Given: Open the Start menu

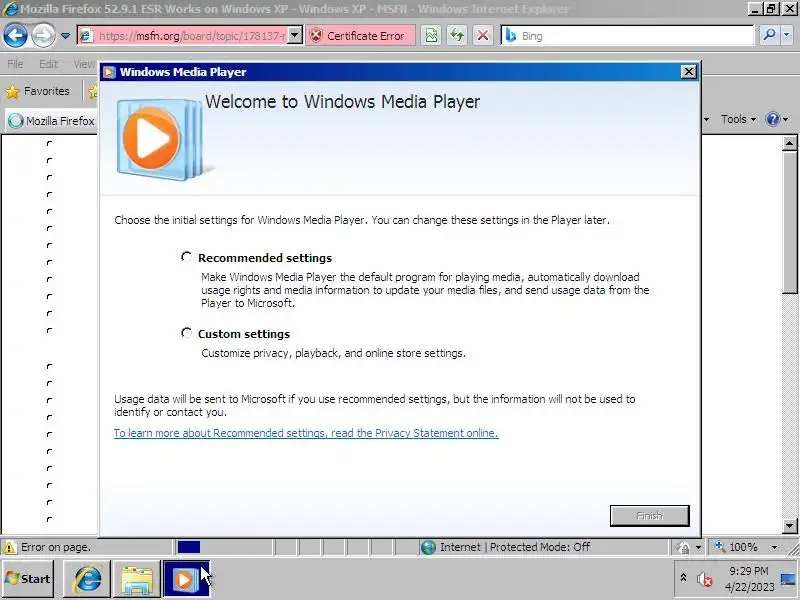Looking at the screenshot, I should 28,579.
